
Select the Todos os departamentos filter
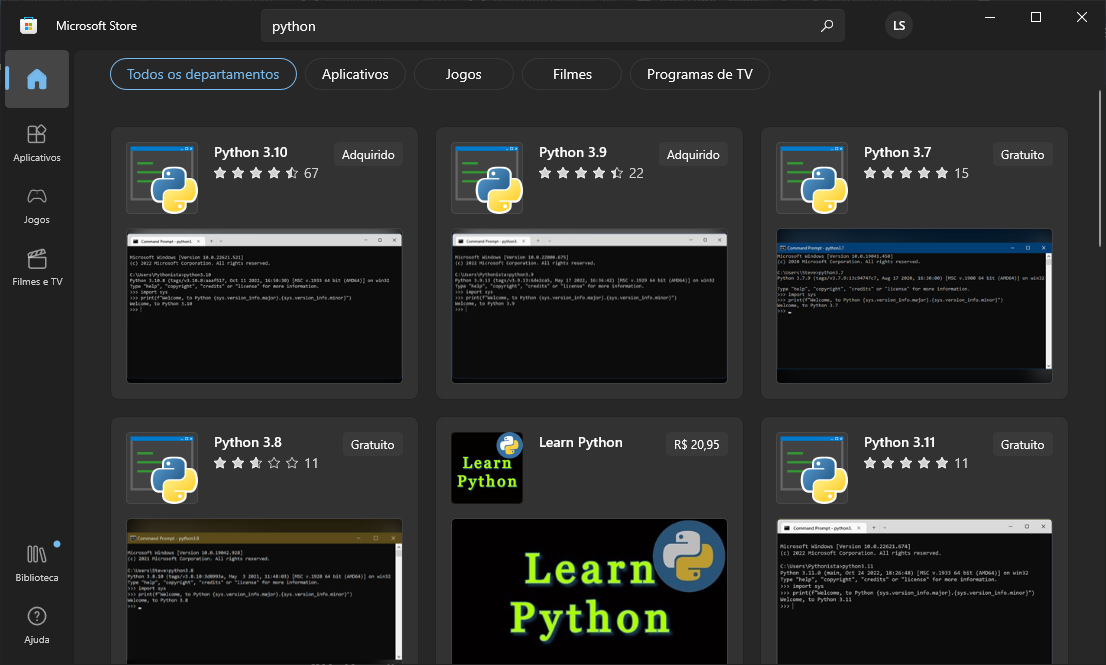203,73
